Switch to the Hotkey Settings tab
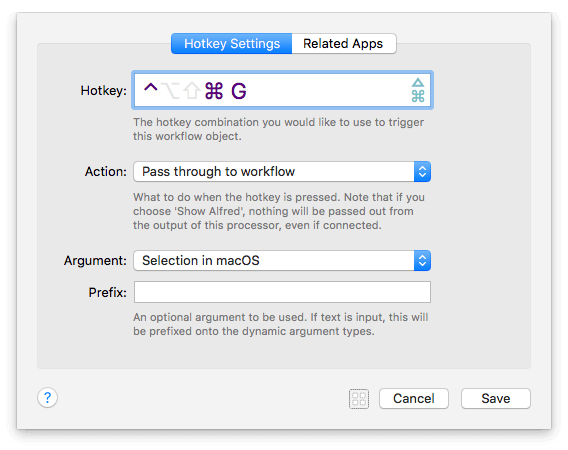This screenshot has height=450, width=568. [x=231, y=43]
